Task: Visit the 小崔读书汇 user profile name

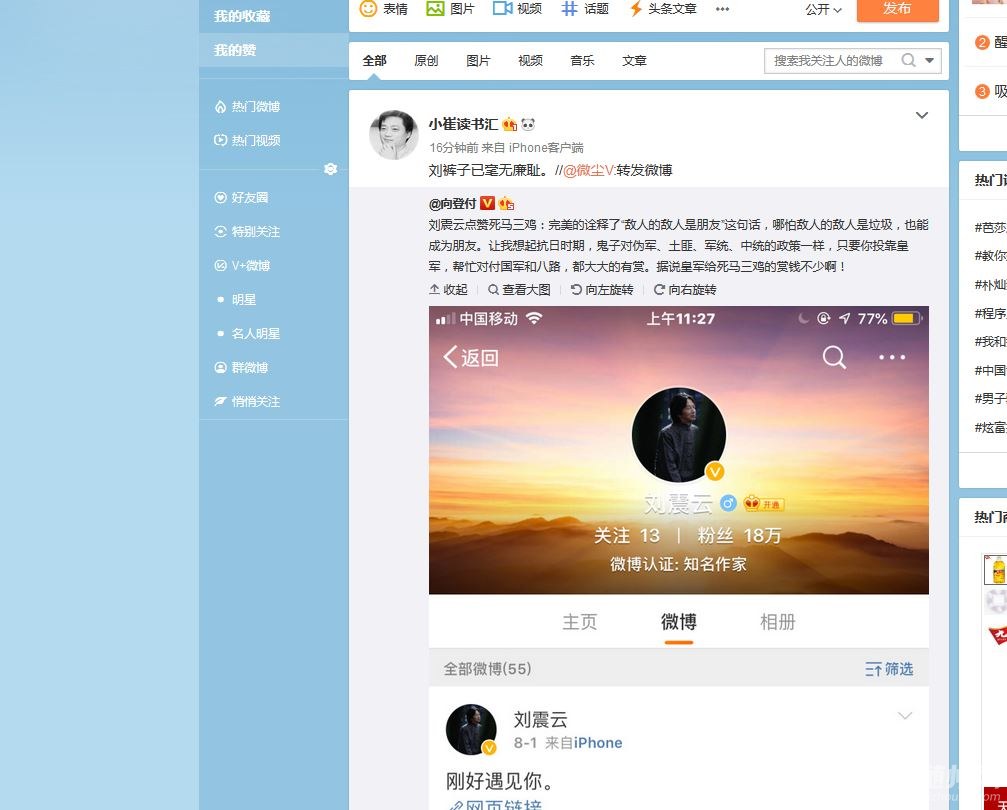Action: coord(463,124)
